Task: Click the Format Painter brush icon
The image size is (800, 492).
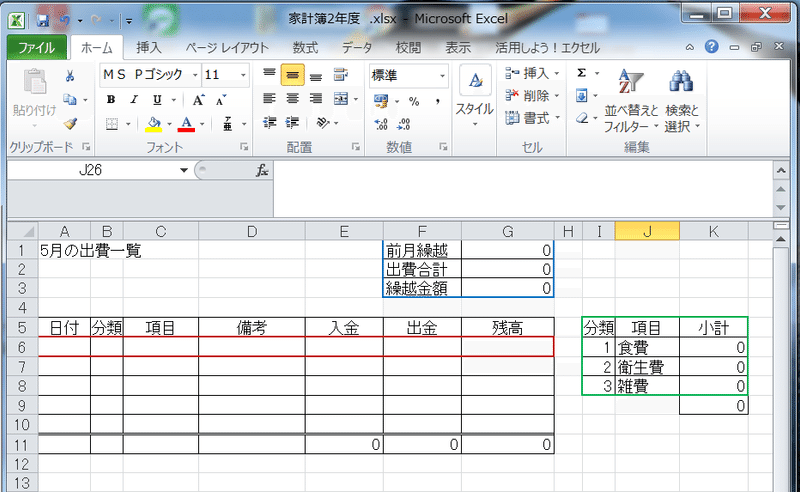Action: [x=70, y=123]
